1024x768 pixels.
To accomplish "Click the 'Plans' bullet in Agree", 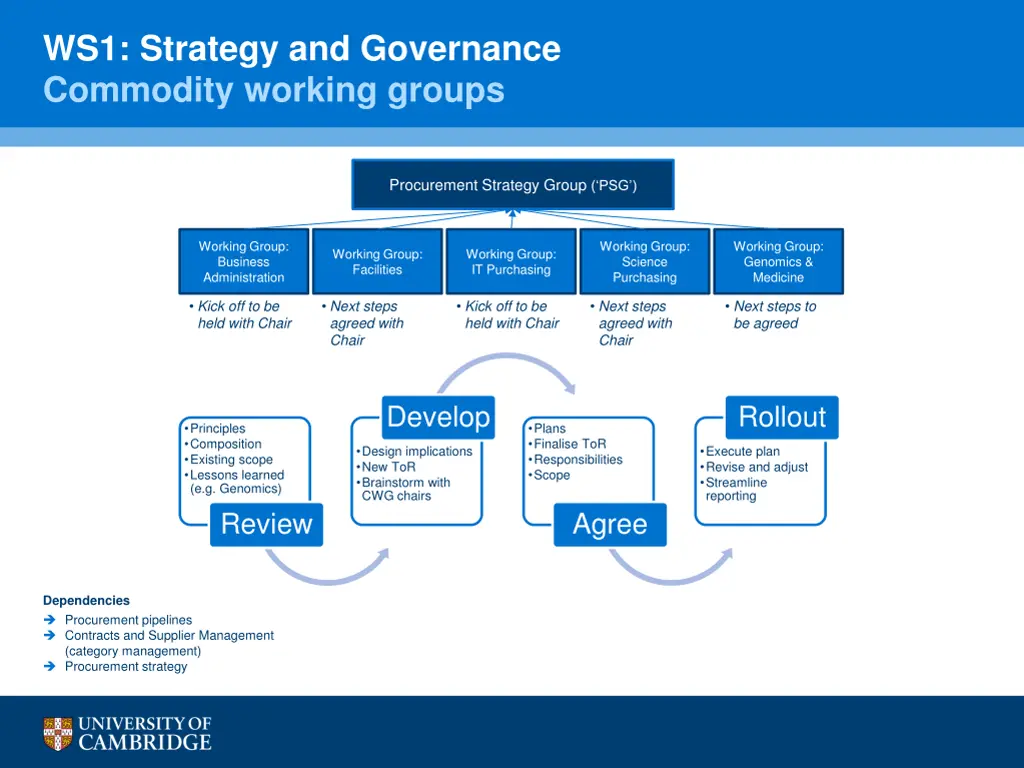I will [x=547, y=428].
